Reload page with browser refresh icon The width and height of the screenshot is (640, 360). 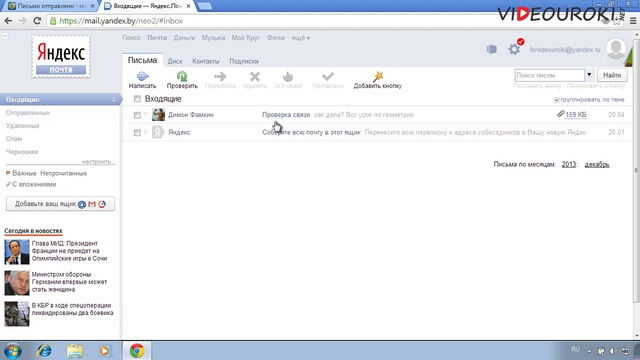[x=37, y=21]
